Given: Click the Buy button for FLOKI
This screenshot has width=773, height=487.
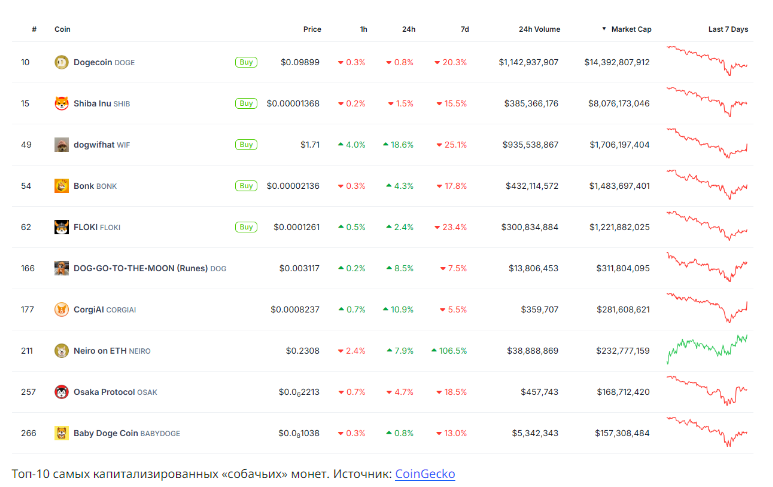Looking at the screenshot, I should click(246, 227).
